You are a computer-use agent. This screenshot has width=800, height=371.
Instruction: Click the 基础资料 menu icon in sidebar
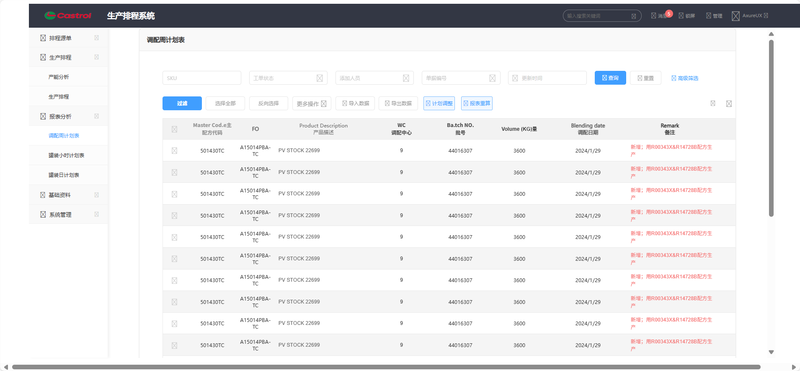(x=43, y=195)
